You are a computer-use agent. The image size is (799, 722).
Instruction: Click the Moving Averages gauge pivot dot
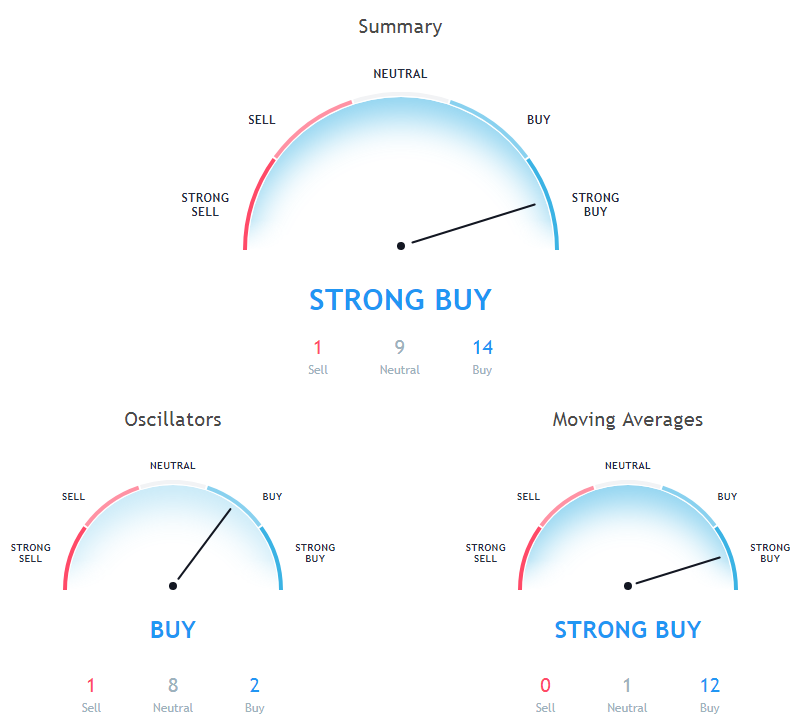pyautogui.click(x=628, y=586)
